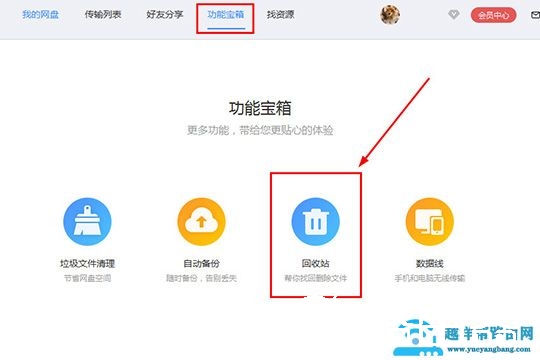The height and width of the screenshot is (360, 540).
Task: Click the 功能宝箱 page heading
Action: click(260, 108)
